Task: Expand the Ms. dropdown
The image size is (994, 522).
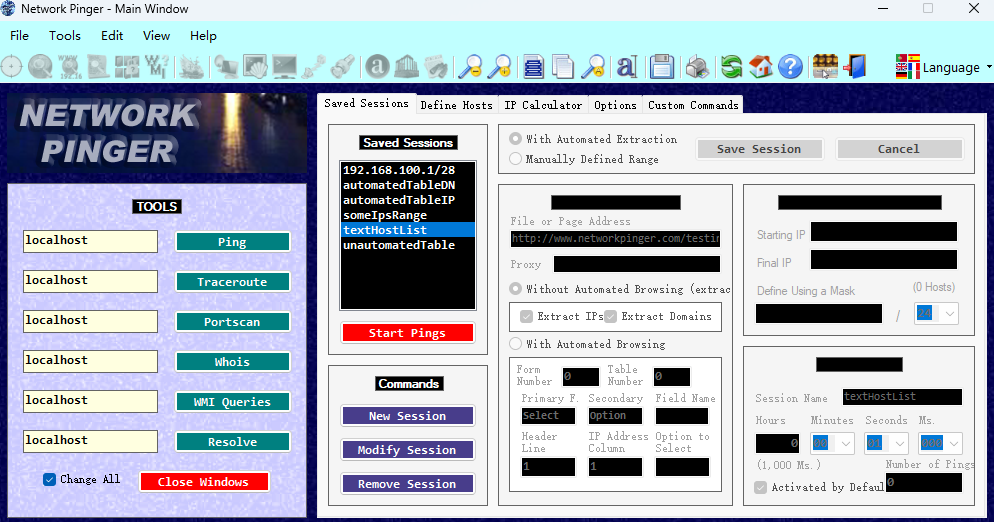Action: [x=954, y=443]
